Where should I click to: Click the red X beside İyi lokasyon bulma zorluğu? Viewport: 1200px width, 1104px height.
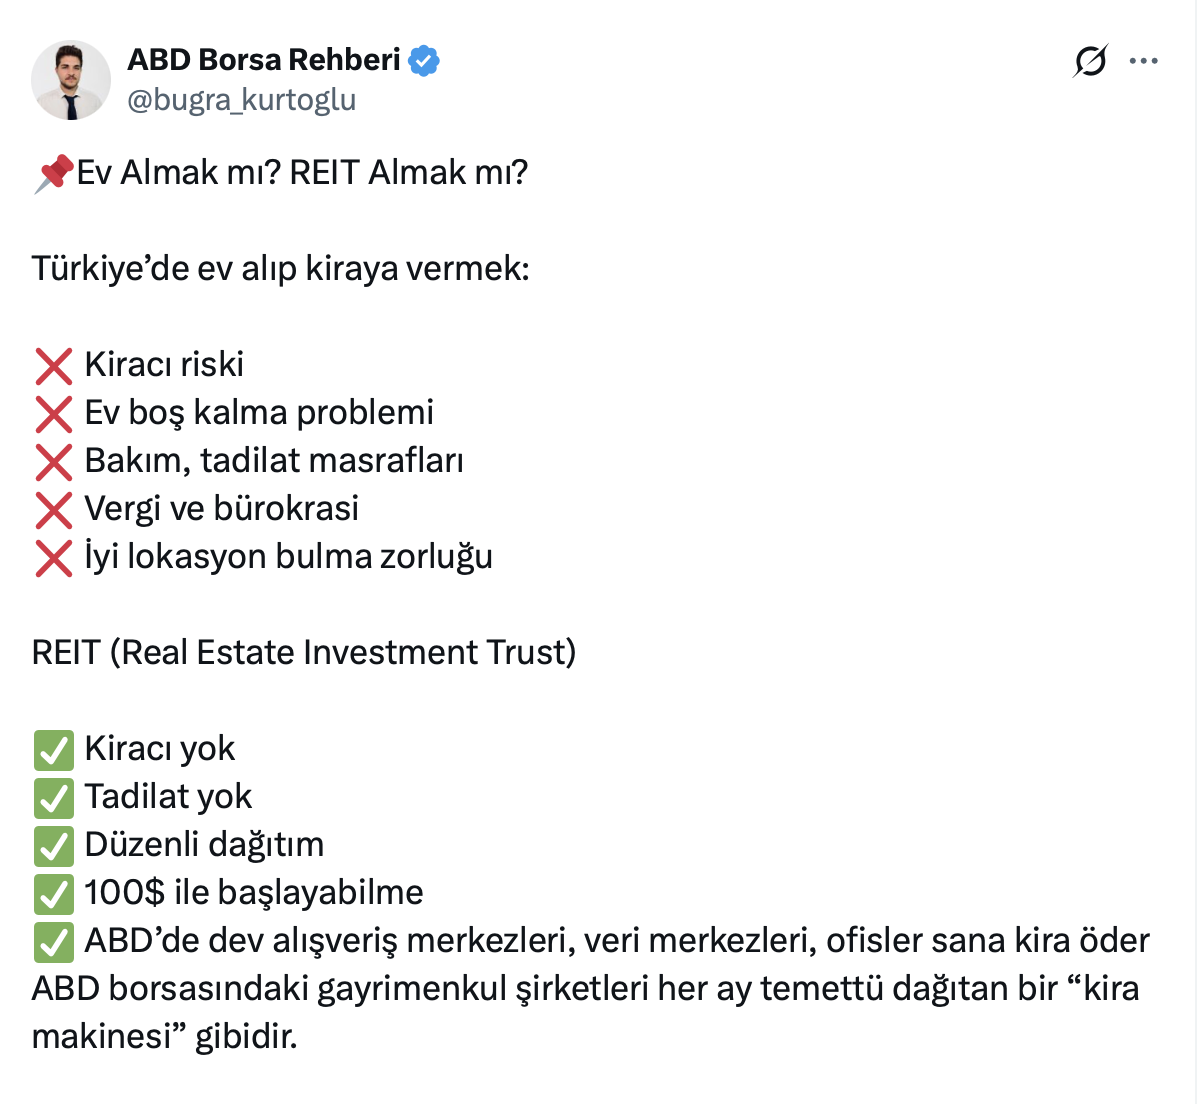point(54,558)
